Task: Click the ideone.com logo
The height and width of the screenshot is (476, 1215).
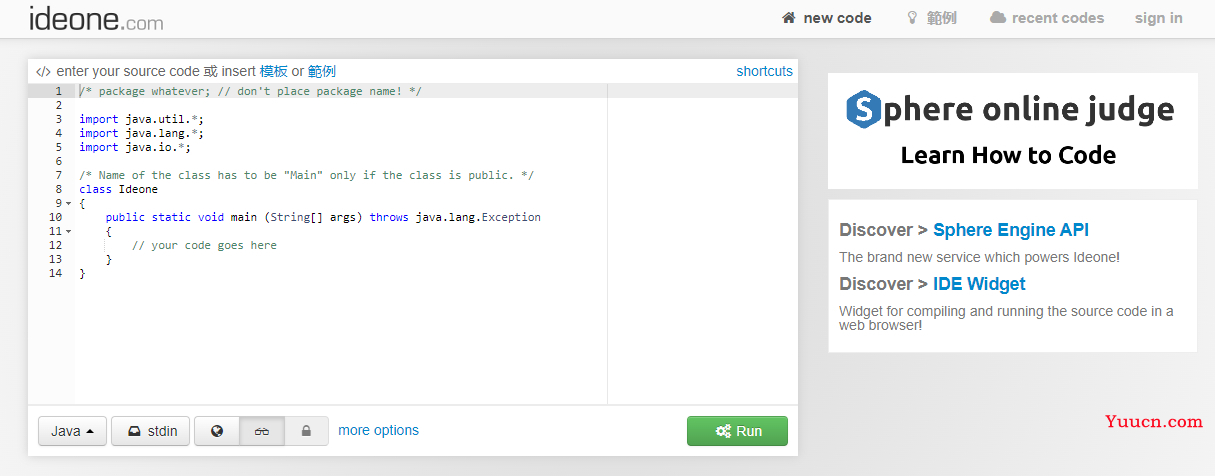Action: click(x=96, y=18)
